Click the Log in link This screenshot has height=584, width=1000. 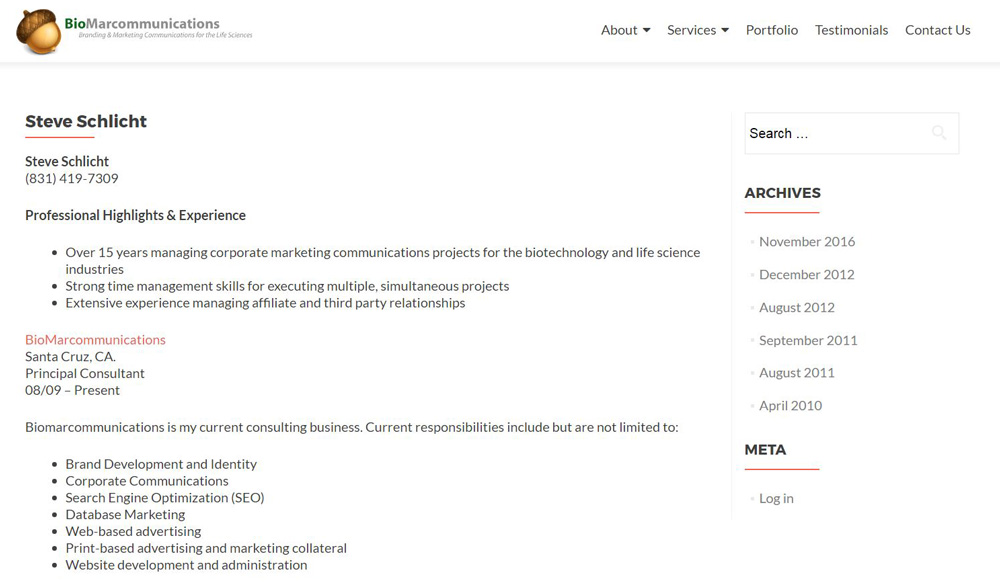click(776, 498)
